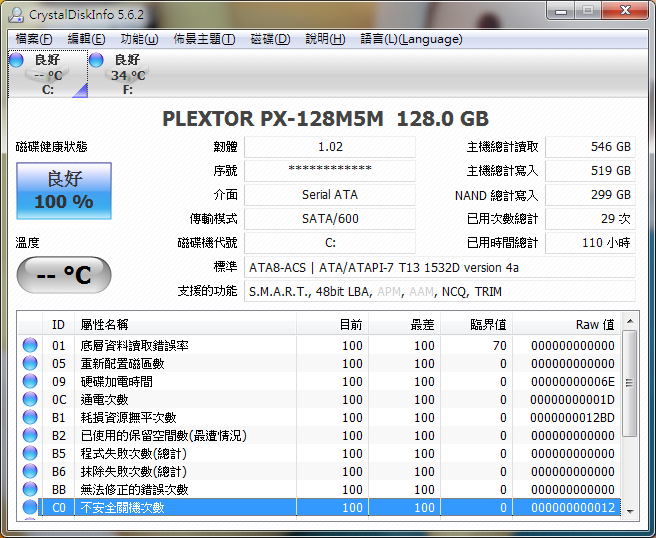
Task: Click threshold value 70 in row 01
Action: (x=500, y=345)
